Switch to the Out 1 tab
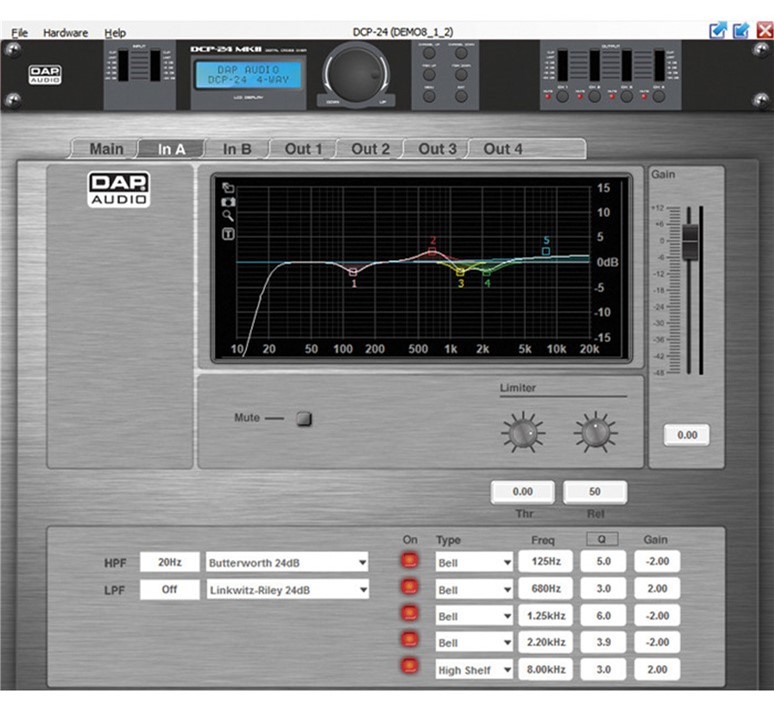774x710 pixels. pyautogui.click(x=304, y=149)
